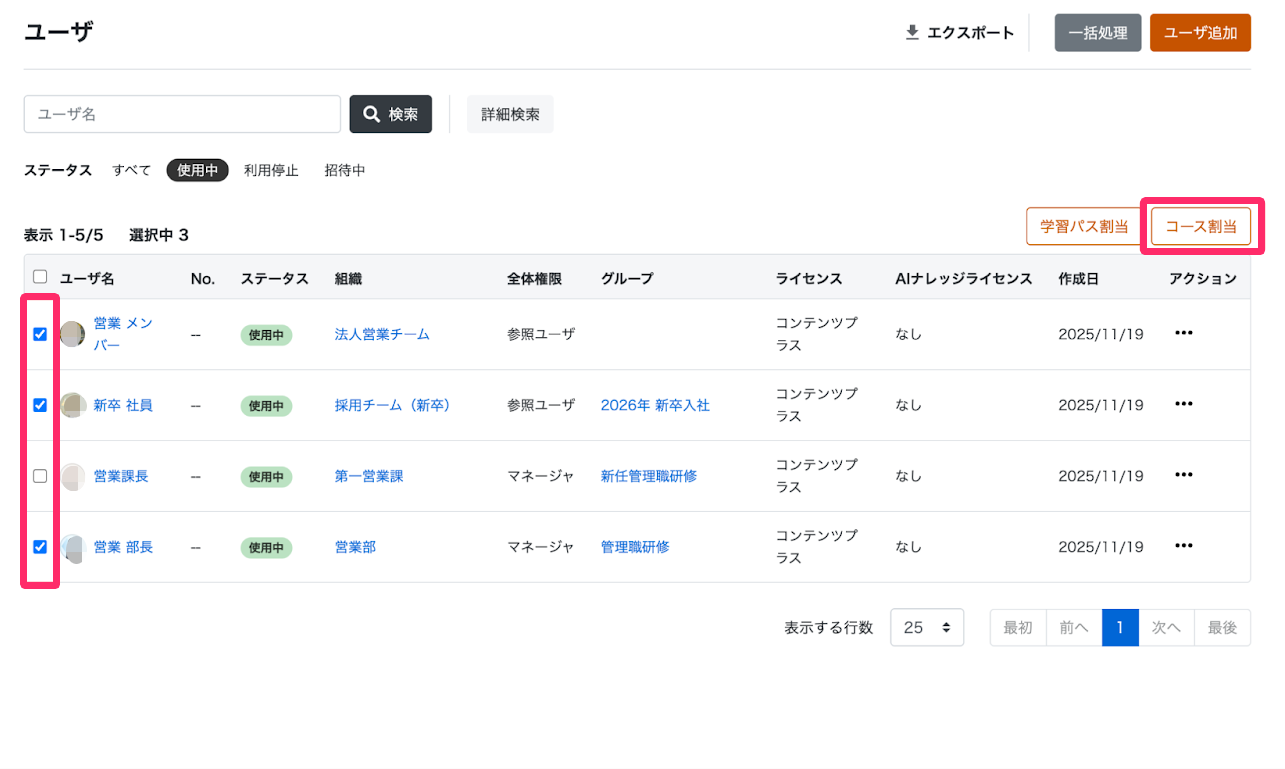Screen dimensions: 1285x769
Task: Uncheck the 新卒 社員 row checkbox
Action: [x=40, y=405]
